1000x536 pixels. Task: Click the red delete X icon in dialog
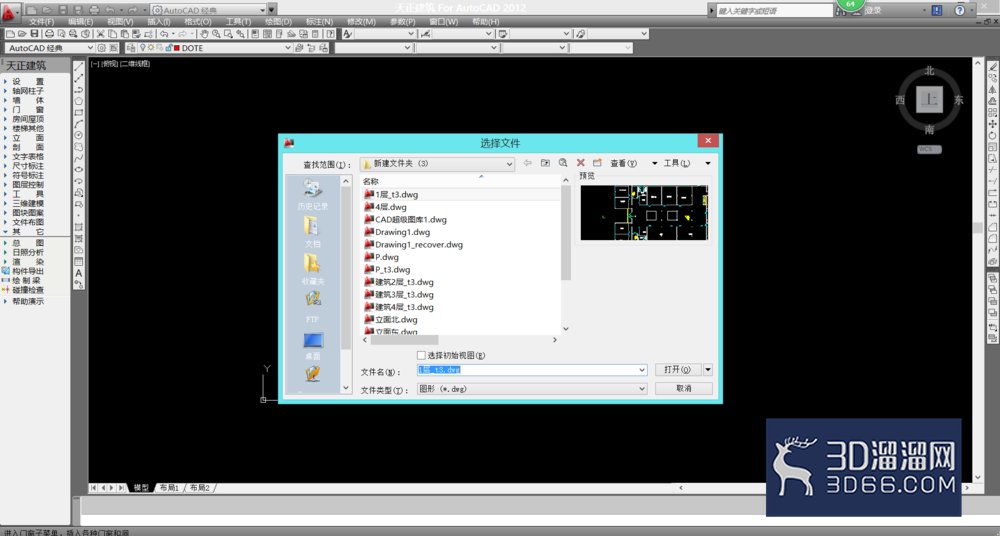(580, 163)
